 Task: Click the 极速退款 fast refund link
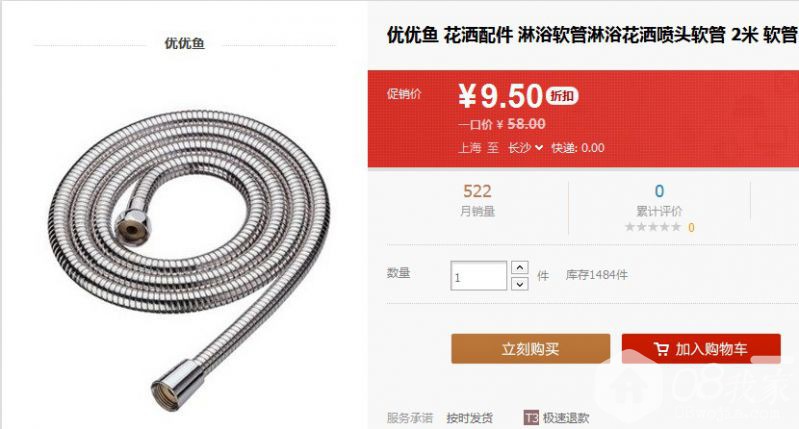click(x=566, y=418)
